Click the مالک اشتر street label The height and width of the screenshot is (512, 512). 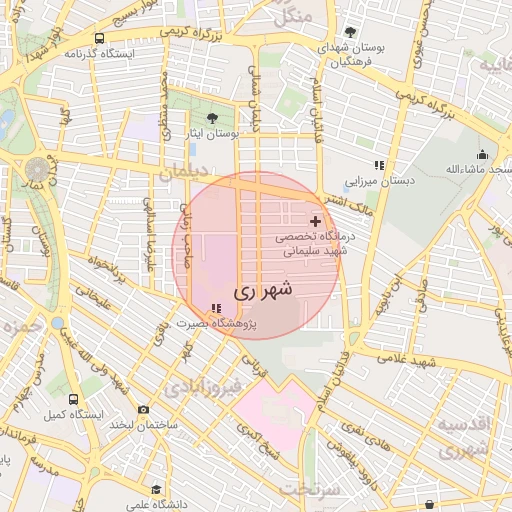pos(349,206)
